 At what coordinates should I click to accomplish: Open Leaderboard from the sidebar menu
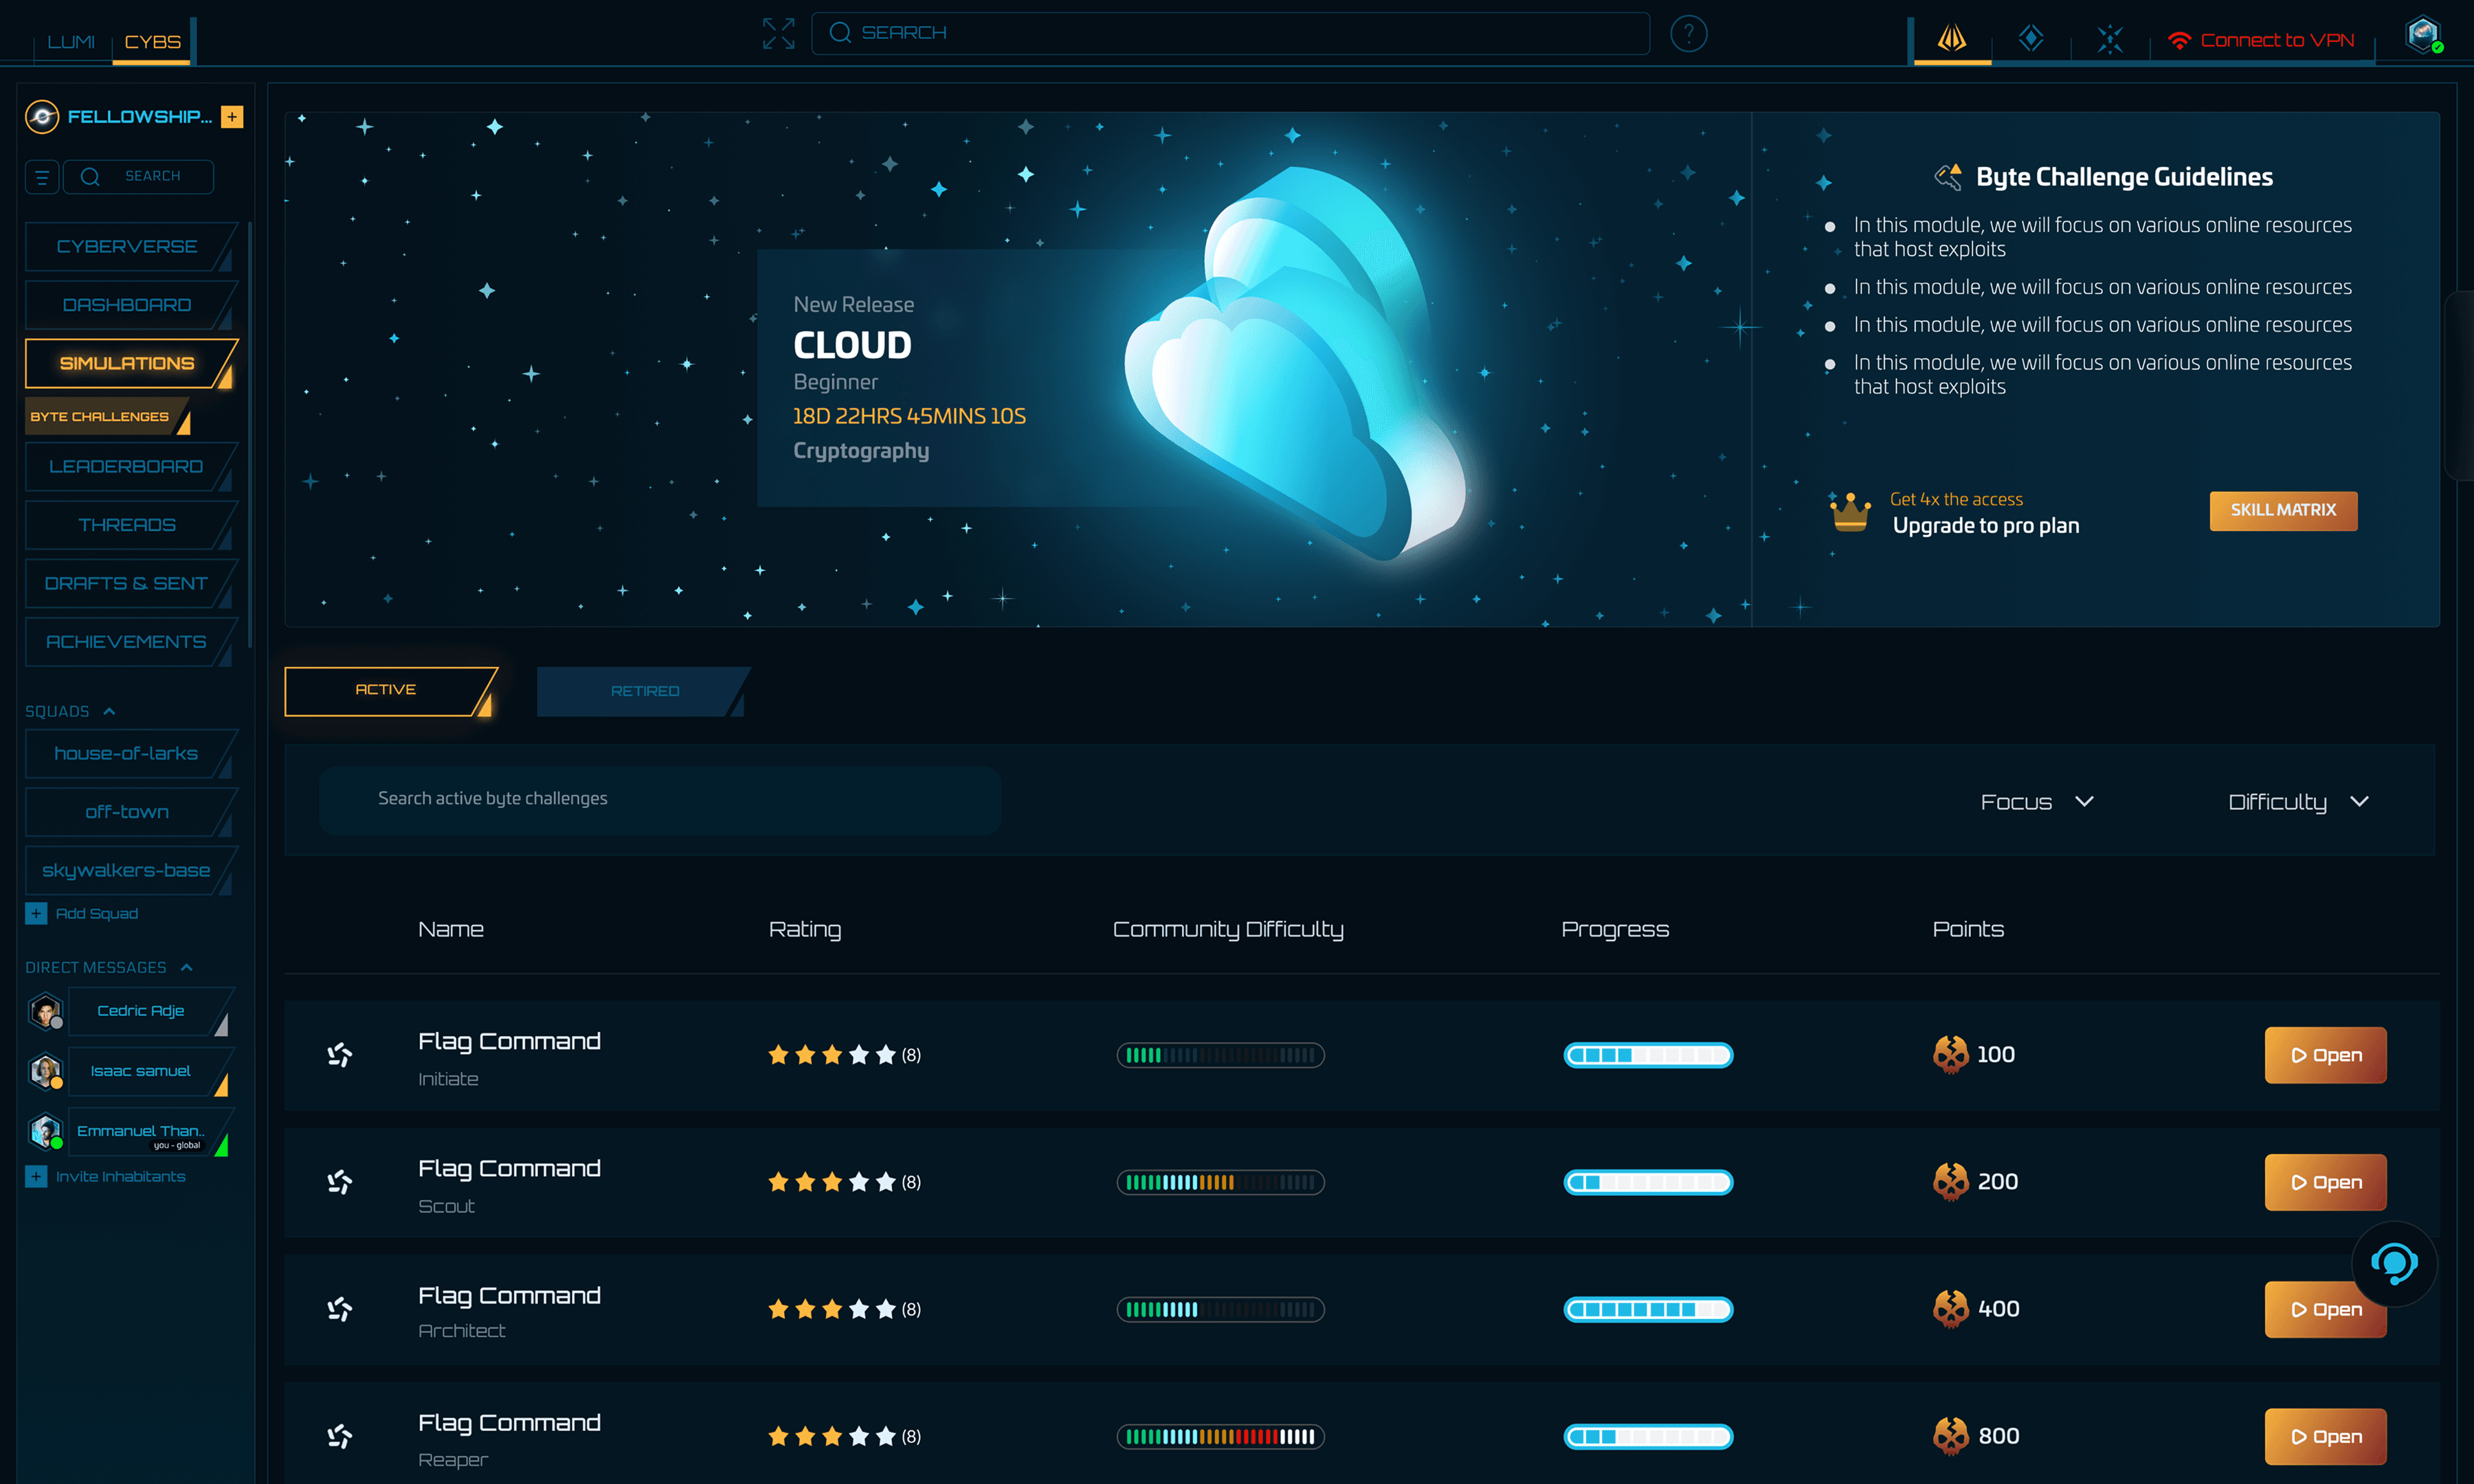tap(127, 467)
